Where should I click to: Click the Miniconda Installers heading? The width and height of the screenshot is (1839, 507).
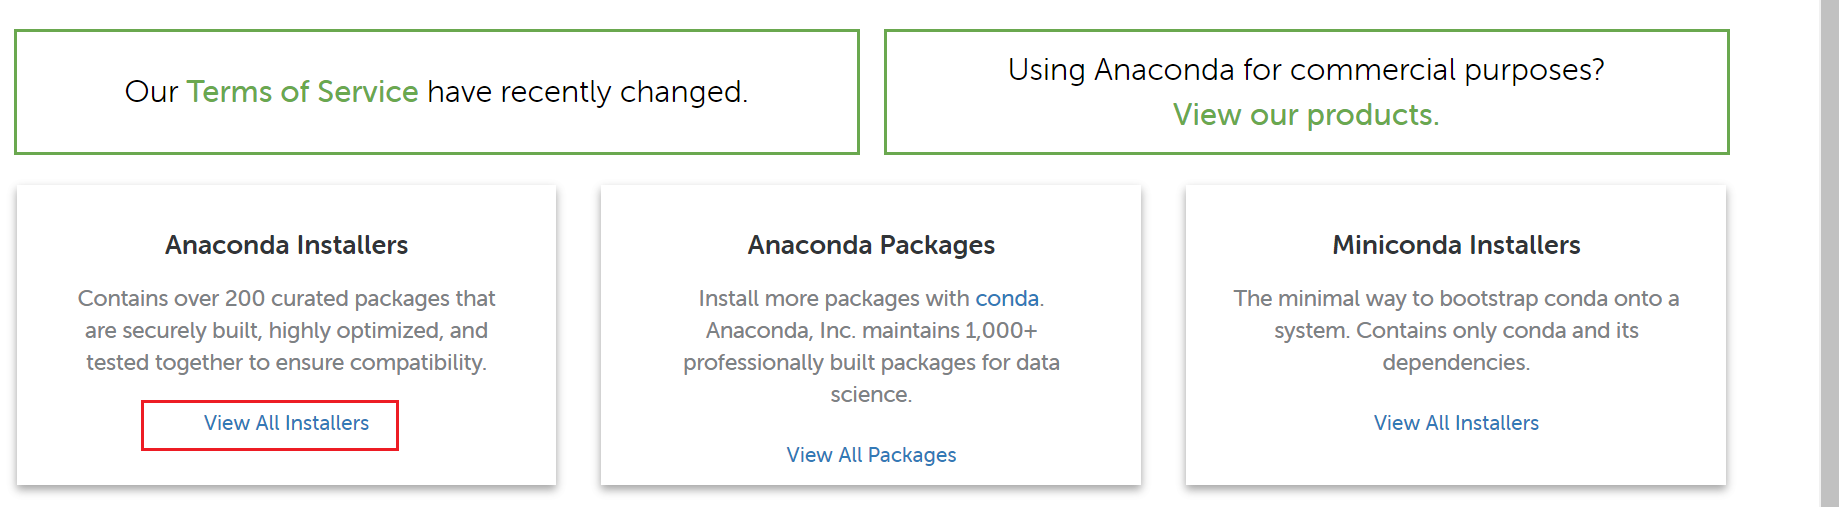pos(1456,245)
